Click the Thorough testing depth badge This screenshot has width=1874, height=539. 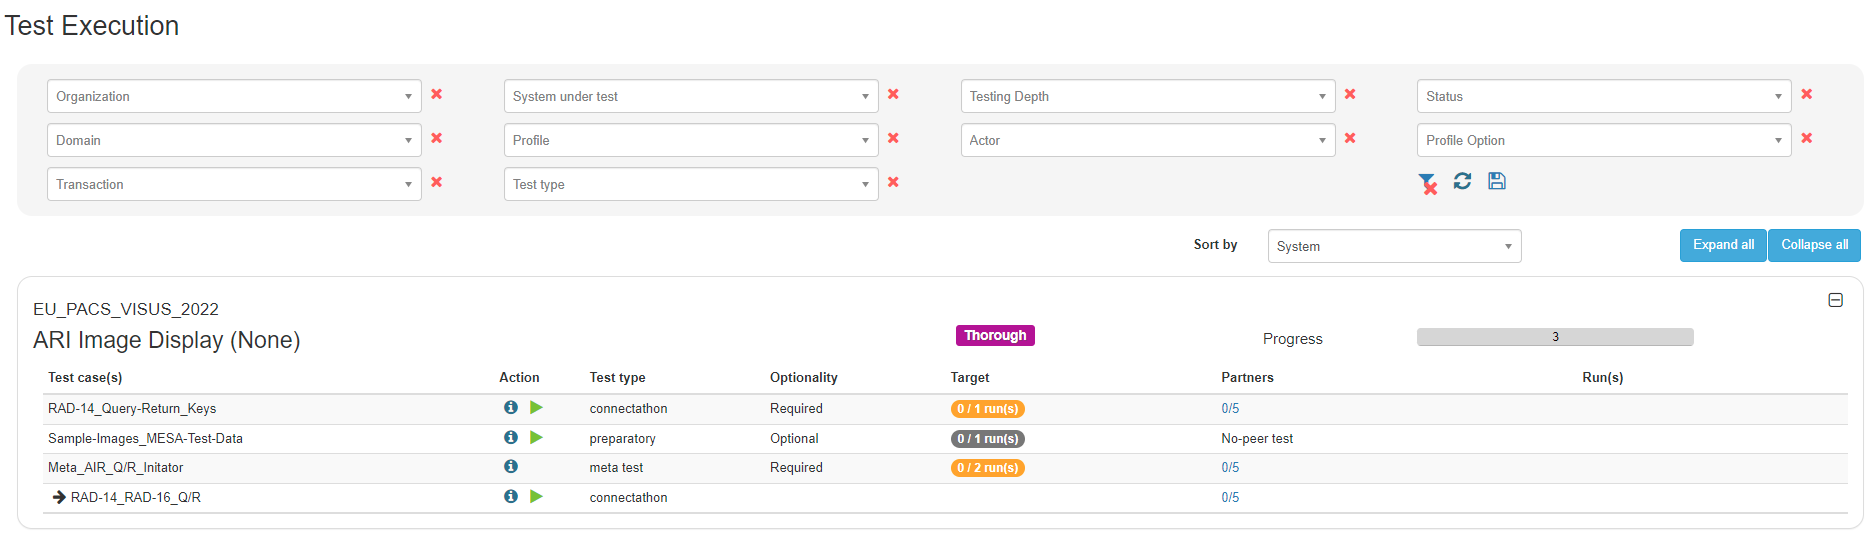pyautogui.click(x=995, y=336)
